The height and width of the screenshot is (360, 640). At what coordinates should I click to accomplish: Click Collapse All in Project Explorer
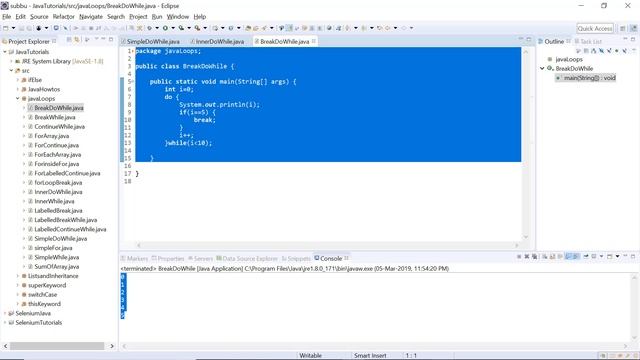(69, 40)
